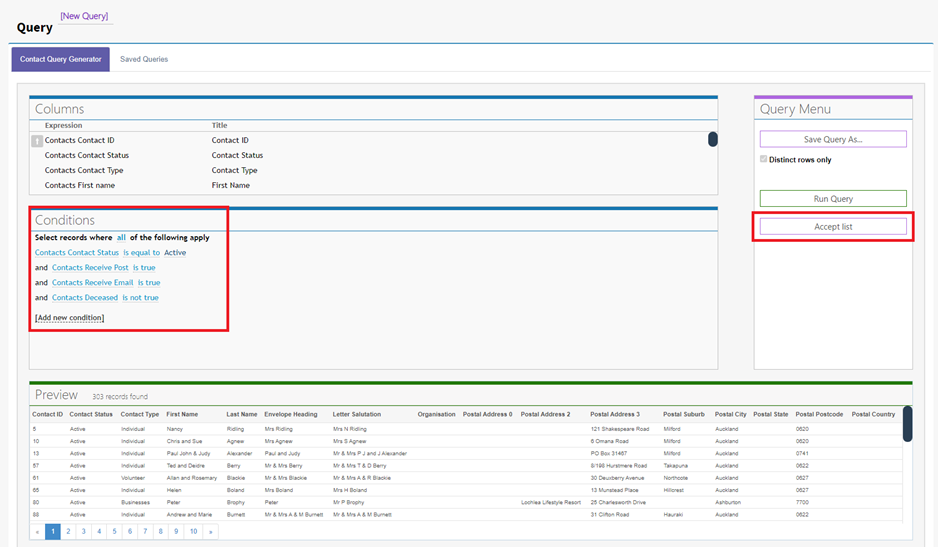Switch to the Saved Queries tab
The width and height of the screenshot is (938, 547).
point(144,59)
